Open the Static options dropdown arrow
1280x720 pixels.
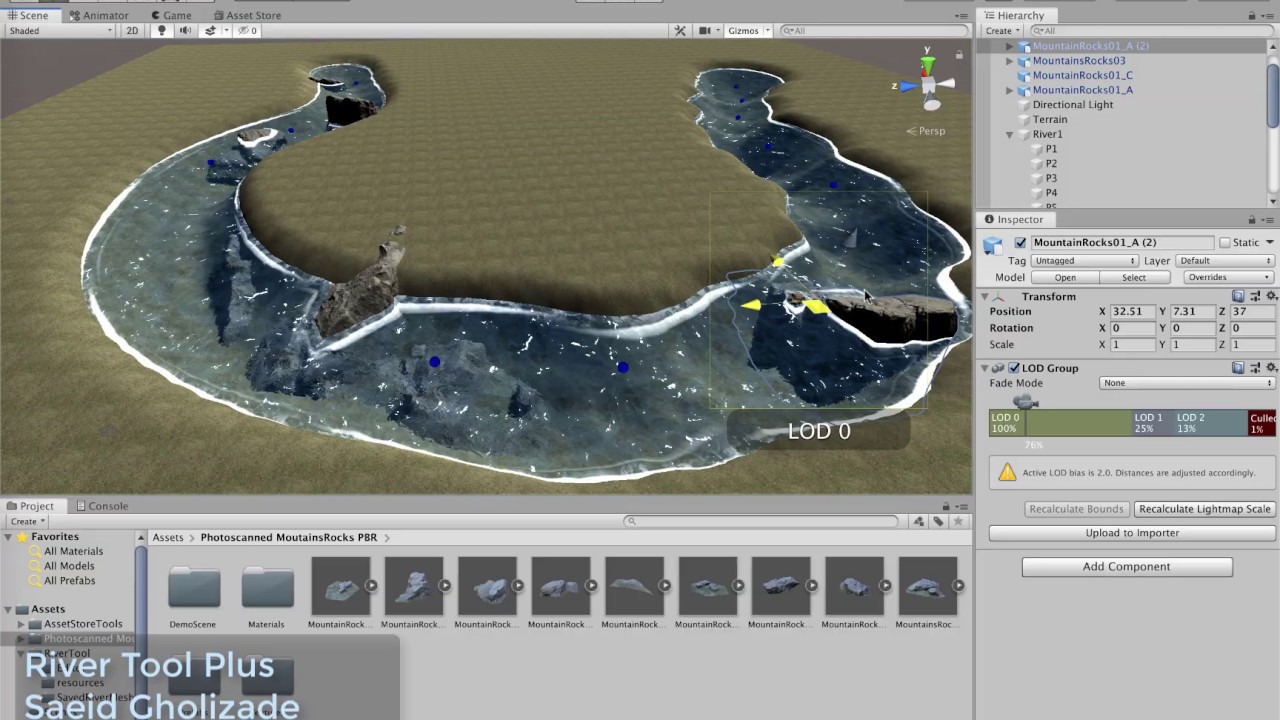1270,243
